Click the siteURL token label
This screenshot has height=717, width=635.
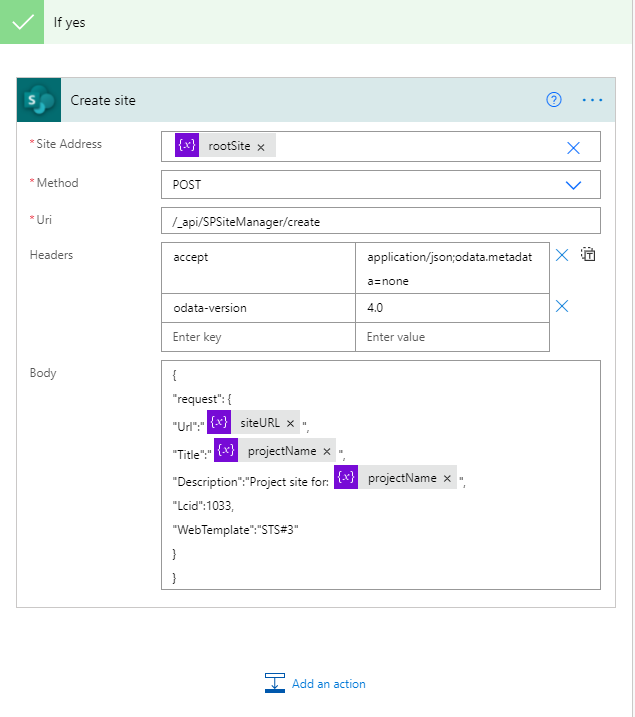click(260, 423)
